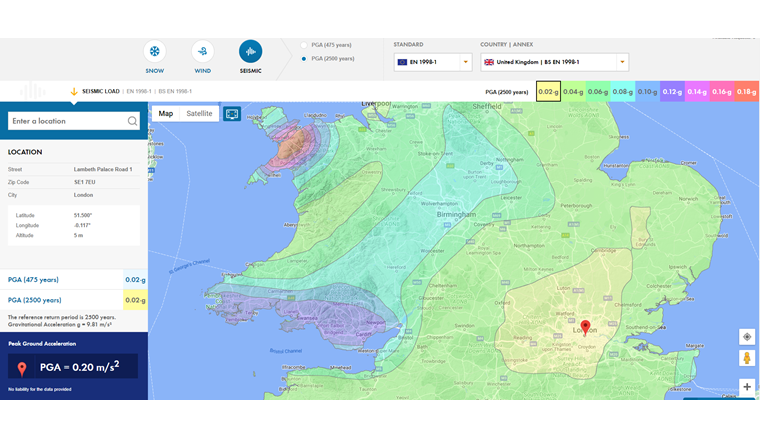Screen dimensions: 760x439
Task: Select the Seismic load icon
Action: [x=251, y=51]
